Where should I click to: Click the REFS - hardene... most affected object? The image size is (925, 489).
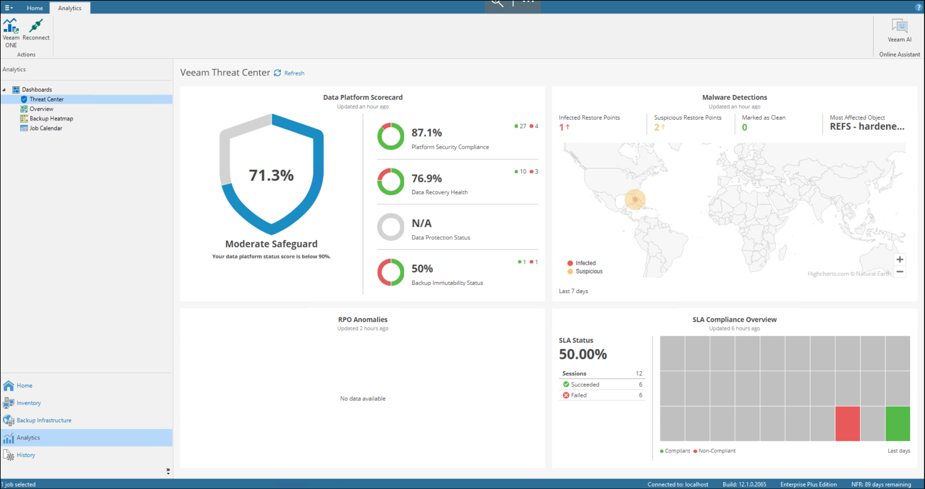[867, 127]
